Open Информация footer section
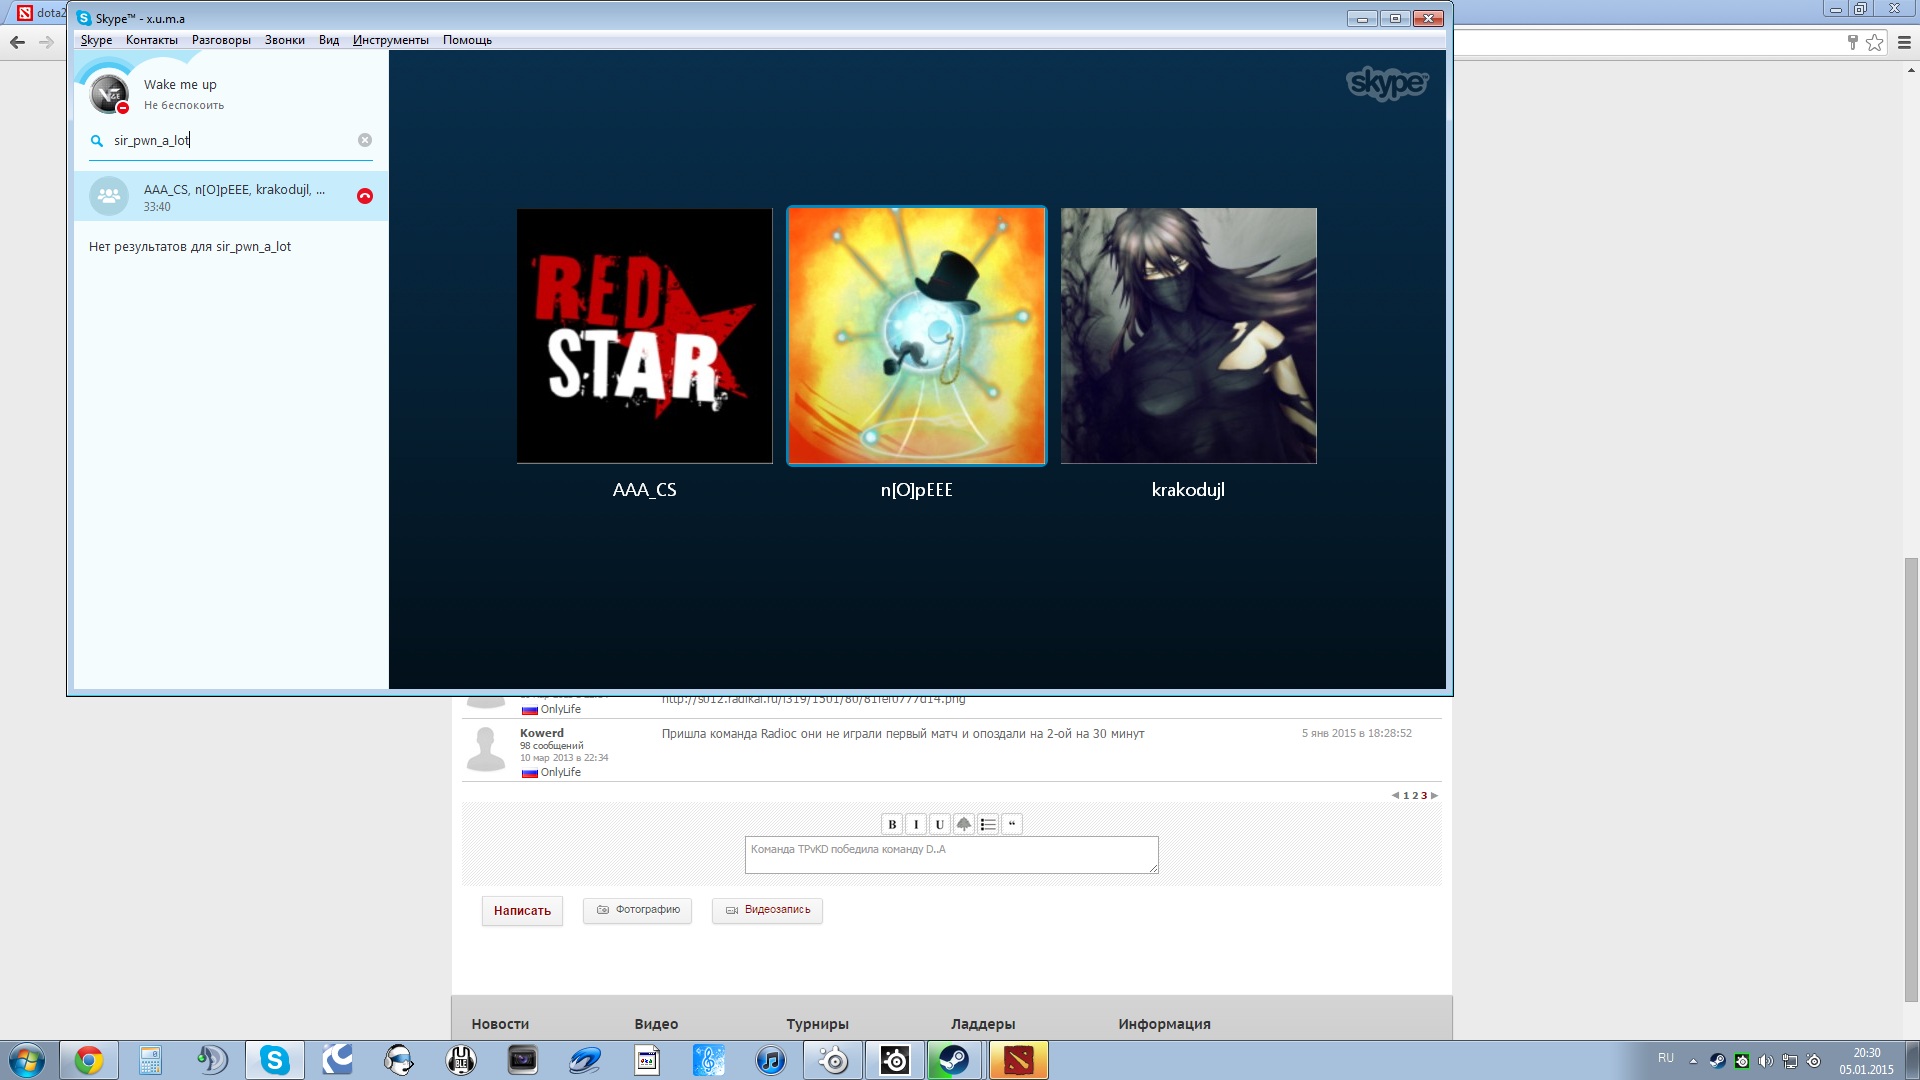 1164,1024
